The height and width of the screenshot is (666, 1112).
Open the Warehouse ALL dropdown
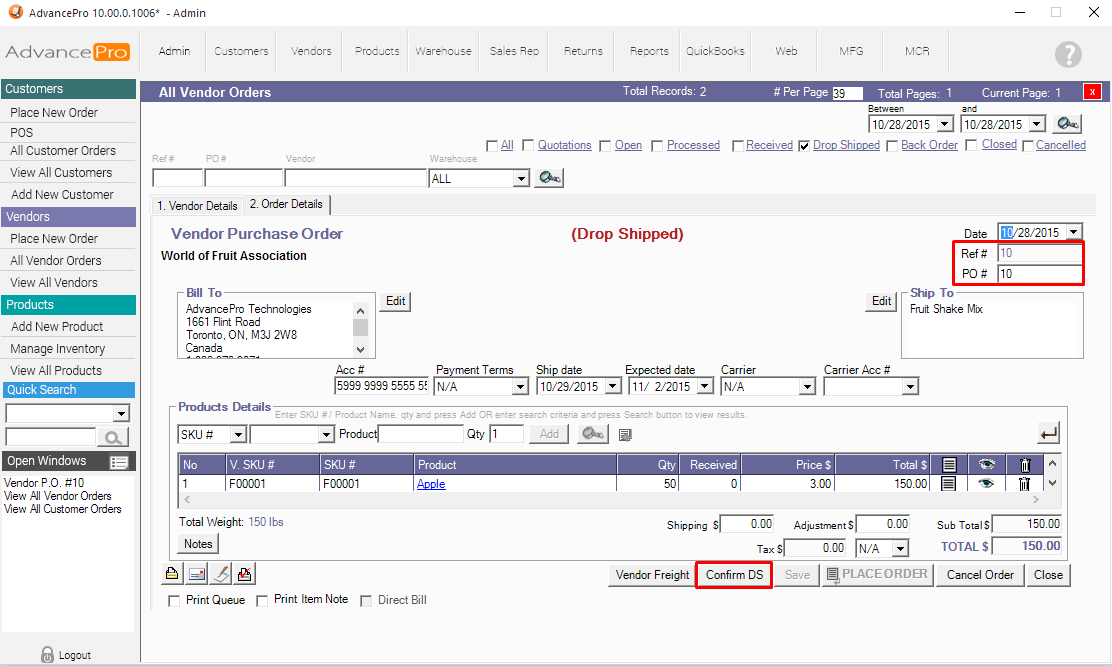(x=520, y=179)
